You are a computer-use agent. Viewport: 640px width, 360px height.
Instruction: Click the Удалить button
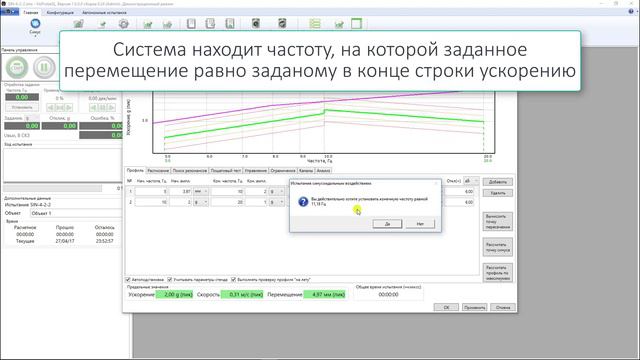tap(498, 193)
